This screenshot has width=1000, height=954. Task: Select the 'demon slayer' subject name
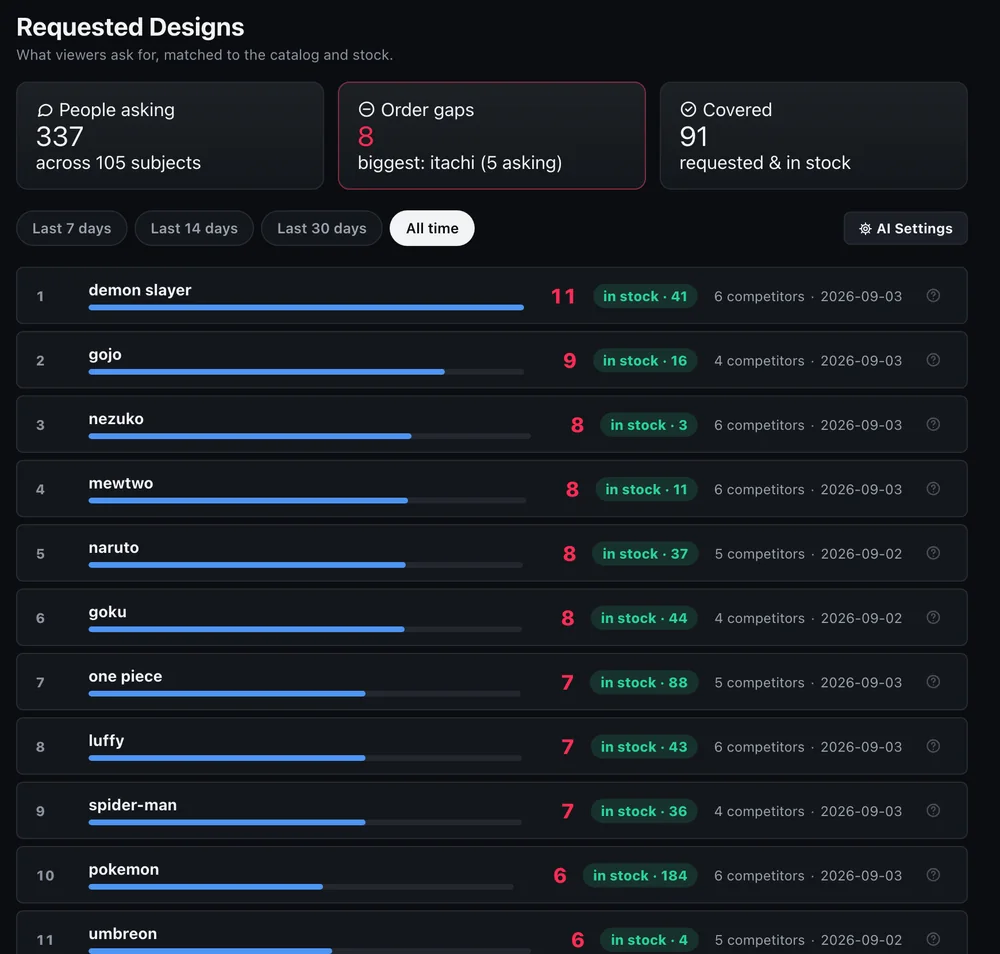pos(140,290)
